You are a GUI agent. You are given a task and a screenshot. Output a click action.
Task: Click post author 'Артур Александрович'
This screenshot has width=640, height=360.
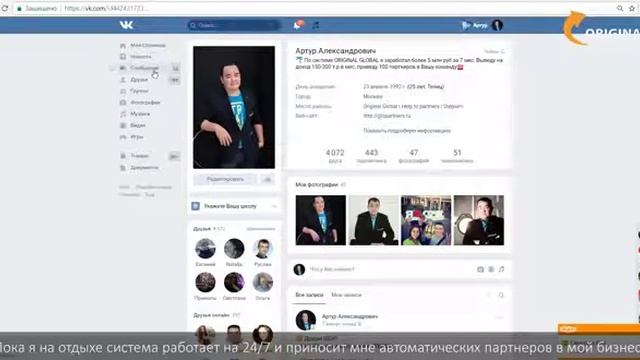[350, 316]
